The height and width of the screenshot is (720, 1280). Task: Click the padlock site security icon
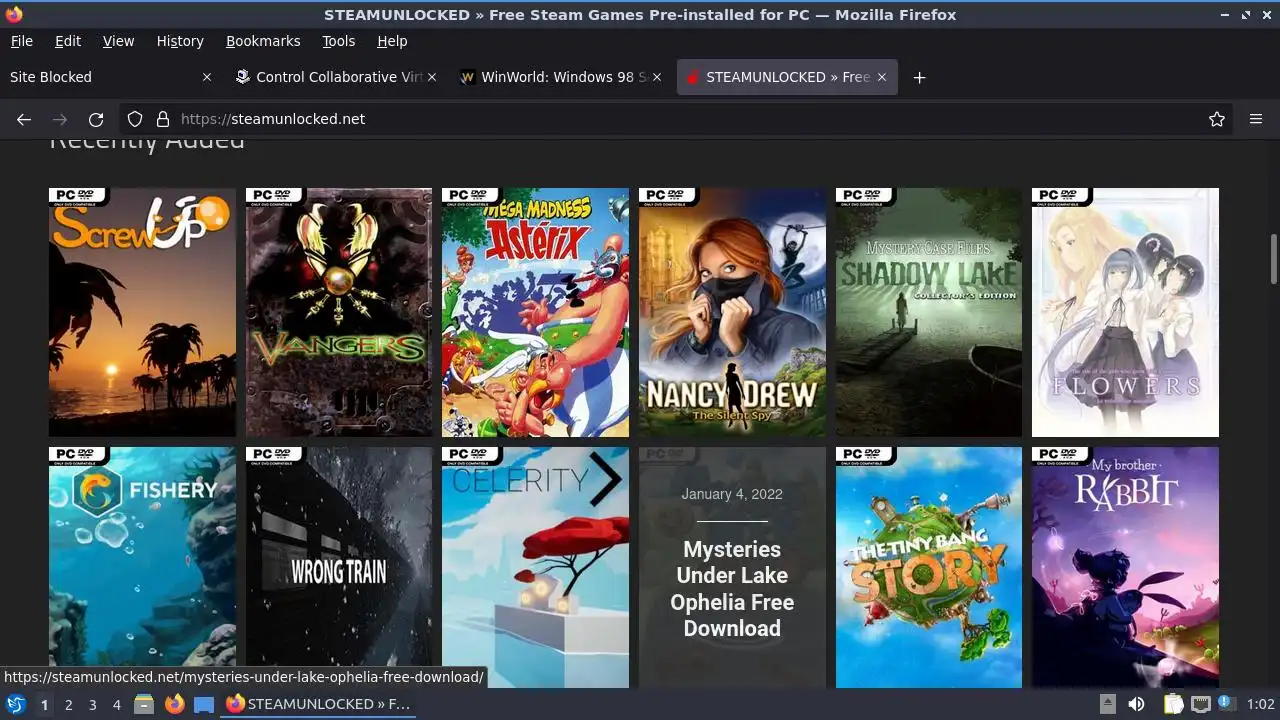point(163,119)
